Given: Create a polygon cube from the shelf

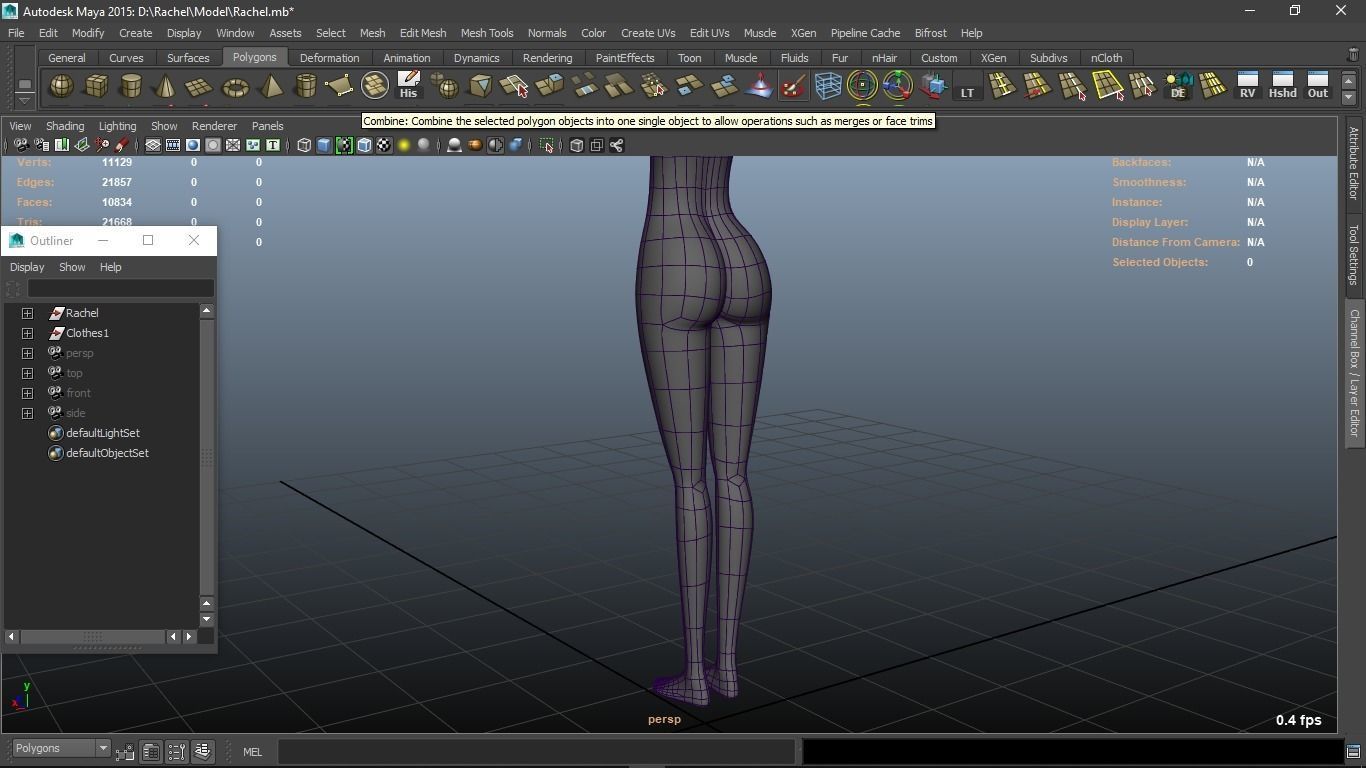Looking at the screenshot, I should [x=96, y=86].
